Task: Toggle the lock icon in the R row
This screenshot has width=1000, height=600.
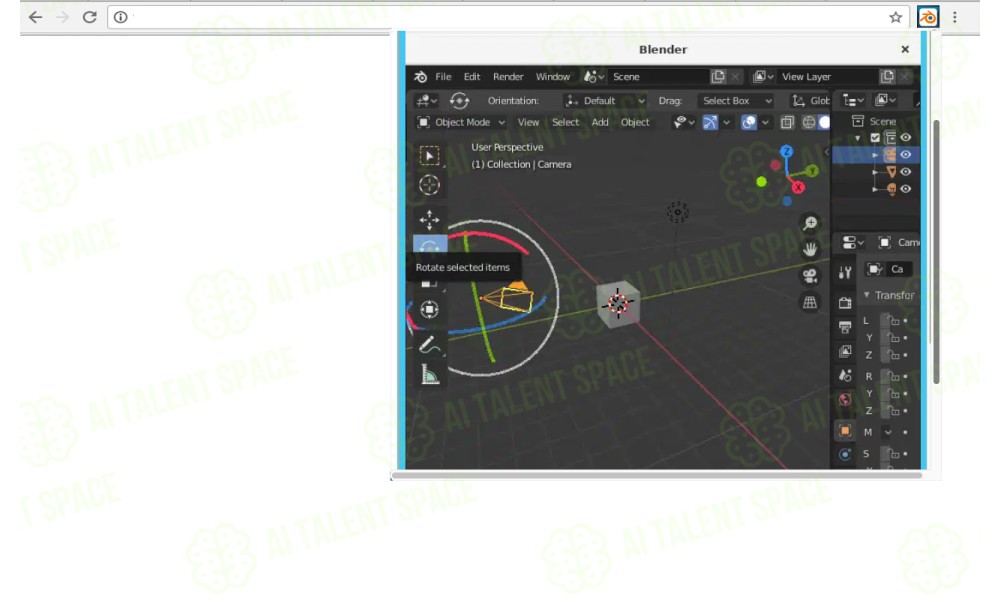Action: [893, 376]
